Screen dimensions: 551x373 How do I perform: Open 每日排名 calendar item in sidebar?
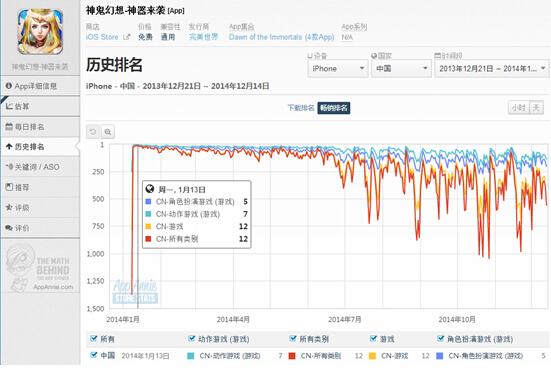click(40, 127)
